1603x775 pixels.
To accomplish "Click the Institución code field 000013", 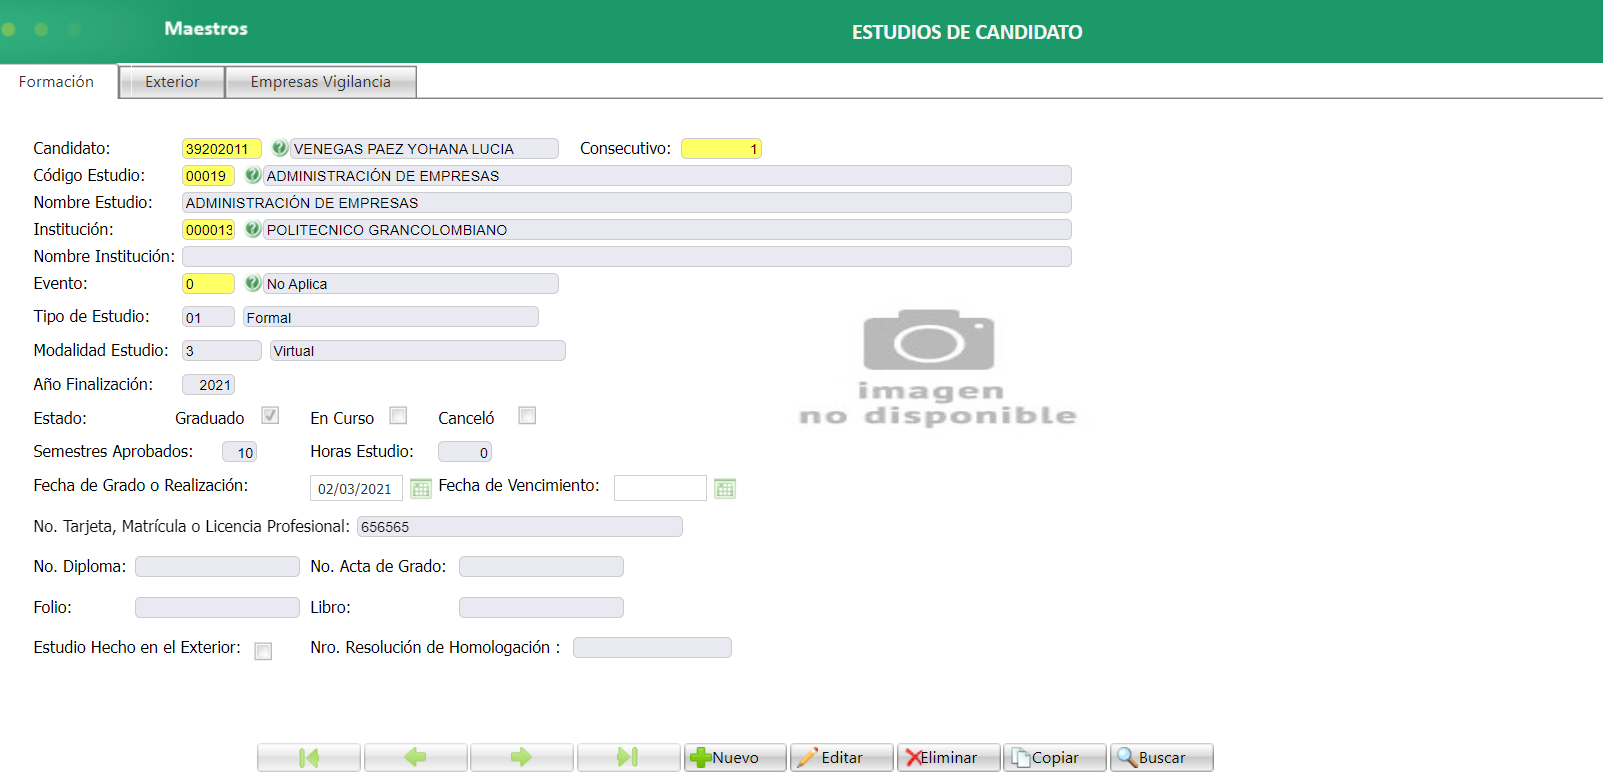I will click(x=208, y=230).
